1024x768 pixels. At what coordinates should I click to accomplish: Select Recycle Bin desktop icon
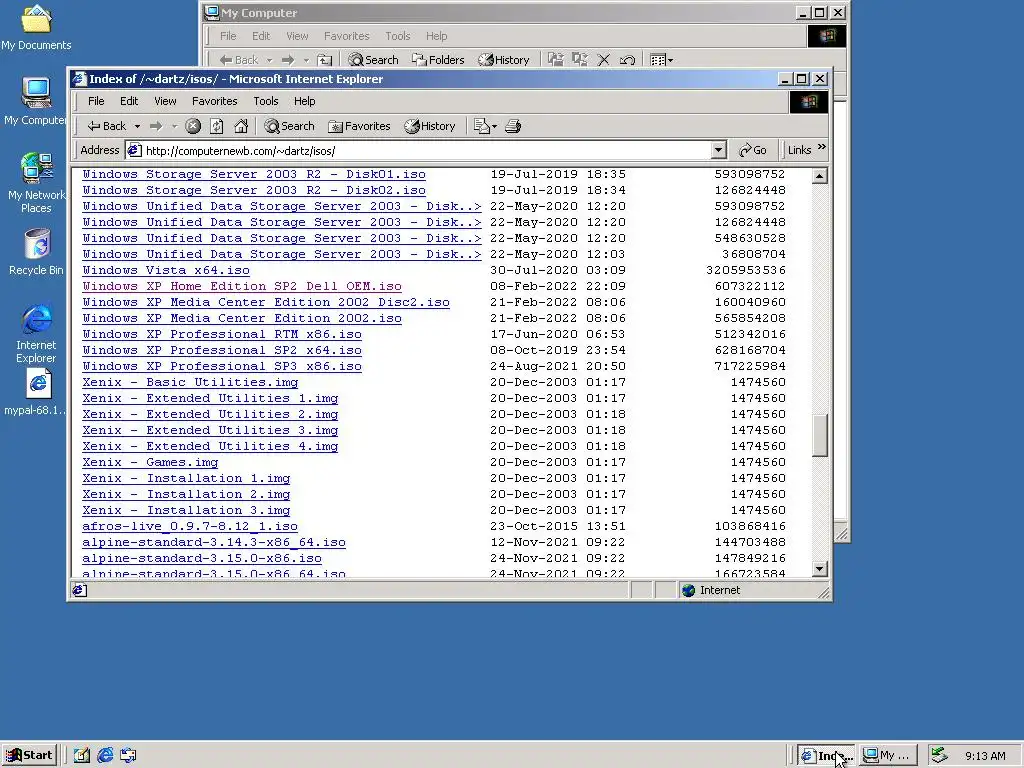pos(36,252)
